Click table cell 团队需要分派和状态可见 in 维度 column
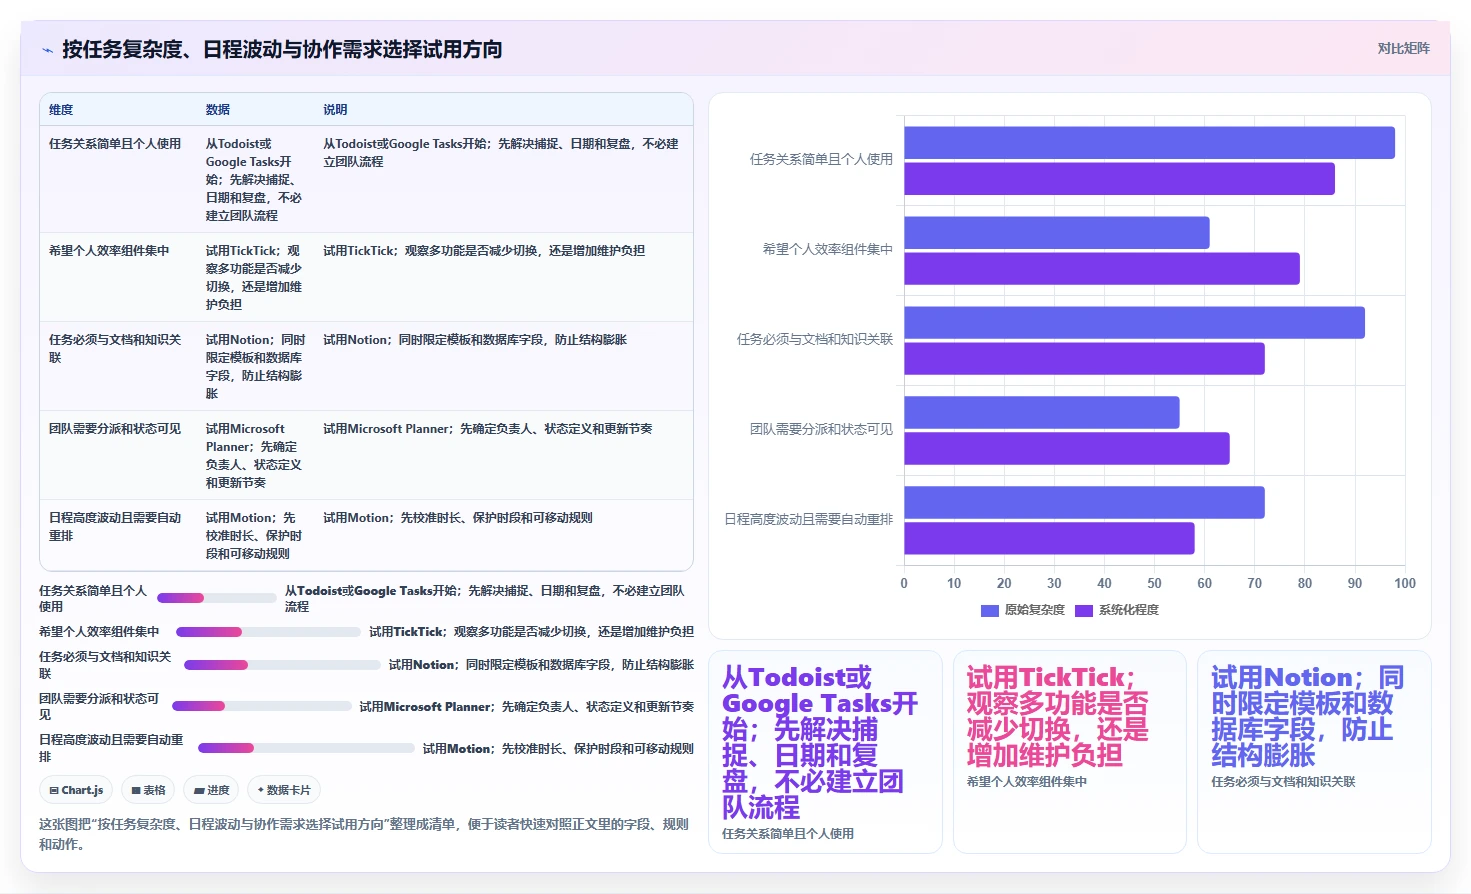1471x894 pixels. coord(118,455)
